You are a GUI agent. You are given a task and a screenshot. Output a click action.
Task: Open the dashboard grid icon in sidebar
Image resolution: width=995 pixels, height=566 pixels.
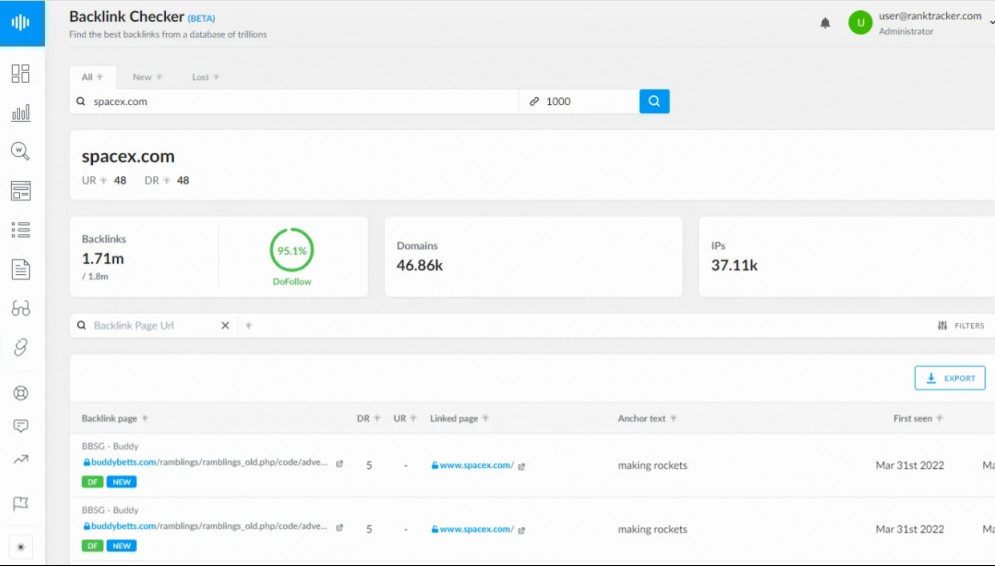20,74
